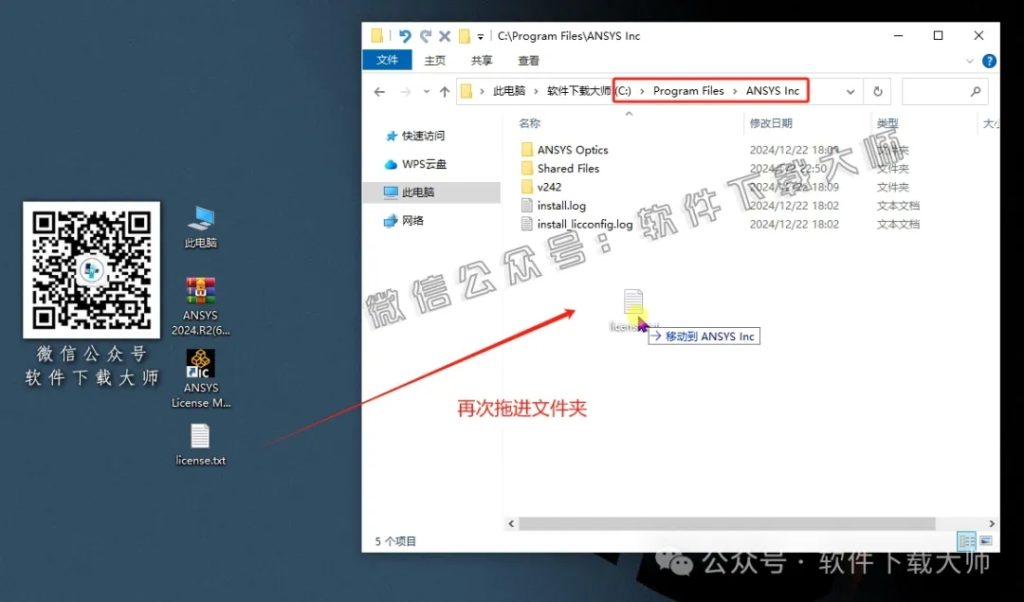Screen dimensions: 1024x602
Task: Click the back navigation arrow
Action: tap(380, 91)
